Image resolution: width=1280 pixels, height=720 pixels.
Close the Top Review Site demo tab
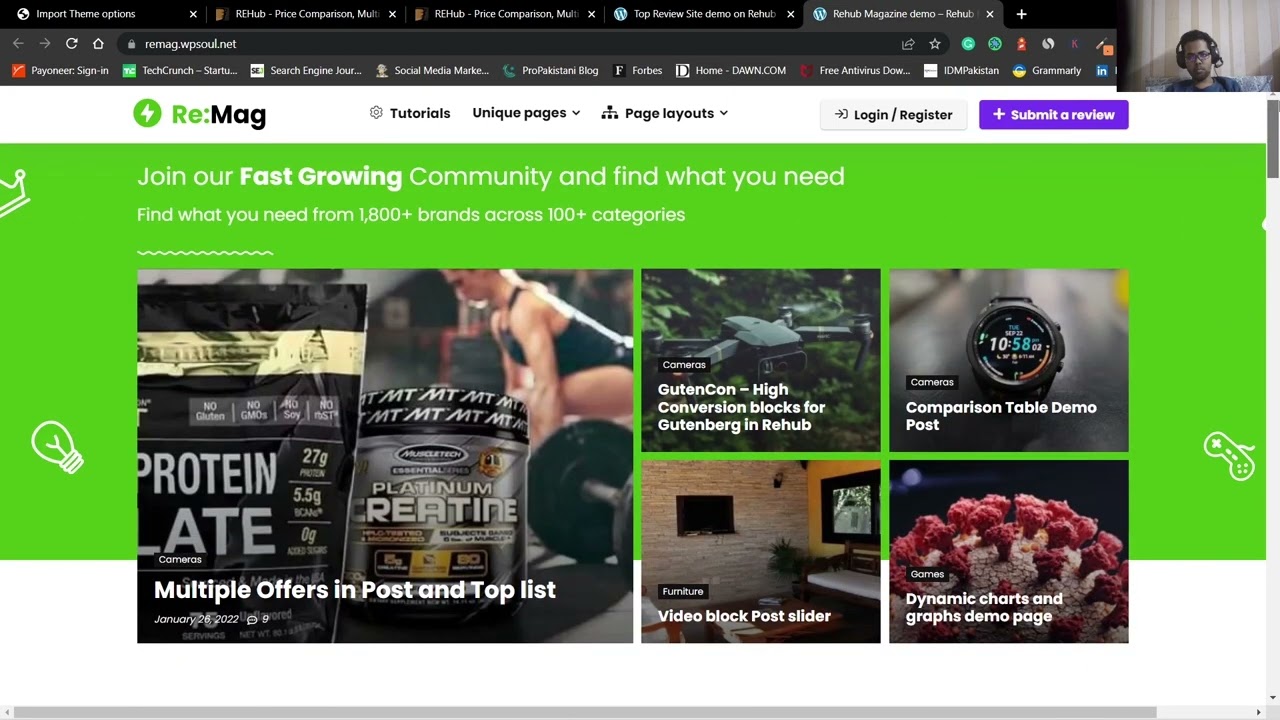coord(790,14)
